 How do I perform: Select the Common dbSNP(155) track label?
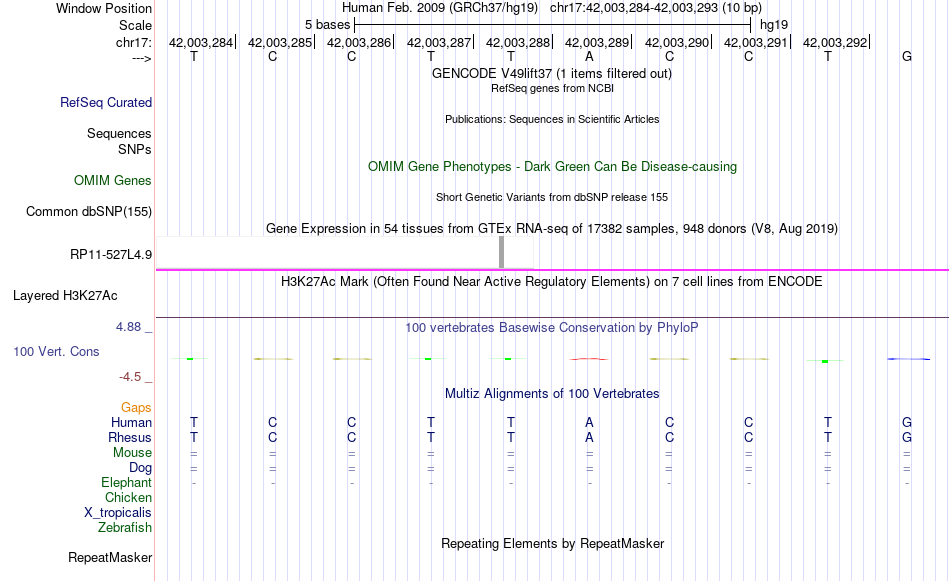[x=89, y=211]
